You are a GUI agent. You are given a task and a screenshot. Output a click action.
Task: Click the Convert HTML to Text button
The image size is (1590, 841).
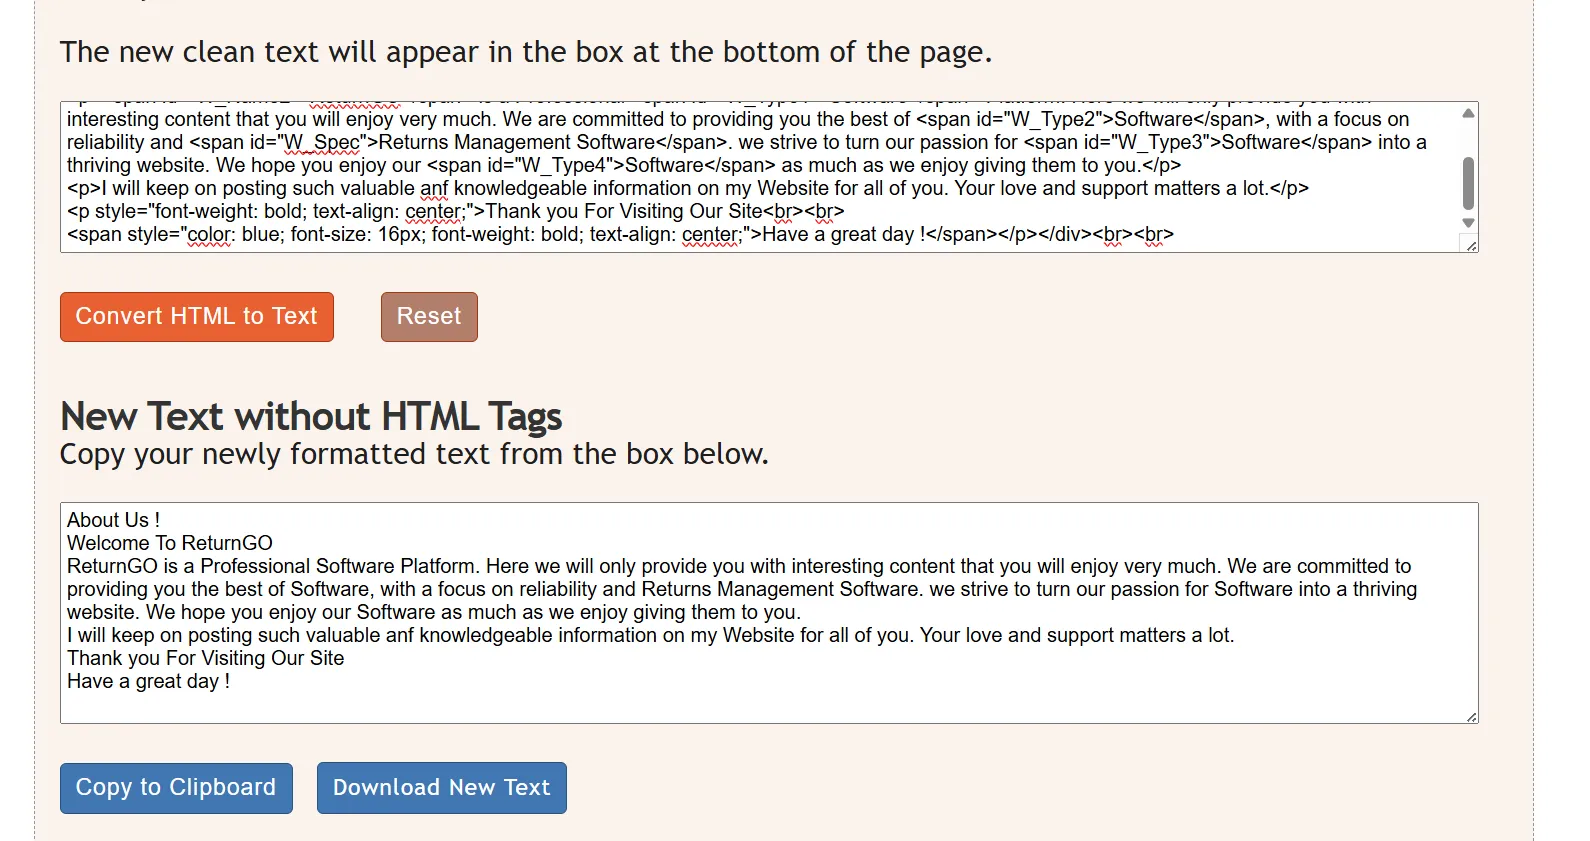[197, 317]
